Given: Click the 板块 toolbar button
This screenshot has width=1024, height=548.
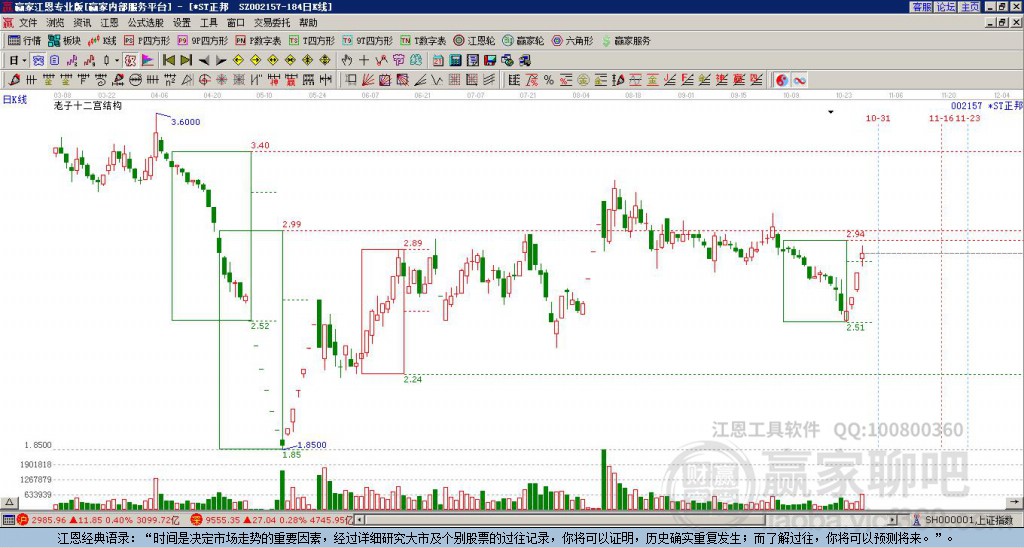Looking at the screenshot, I should click(65, 40).
